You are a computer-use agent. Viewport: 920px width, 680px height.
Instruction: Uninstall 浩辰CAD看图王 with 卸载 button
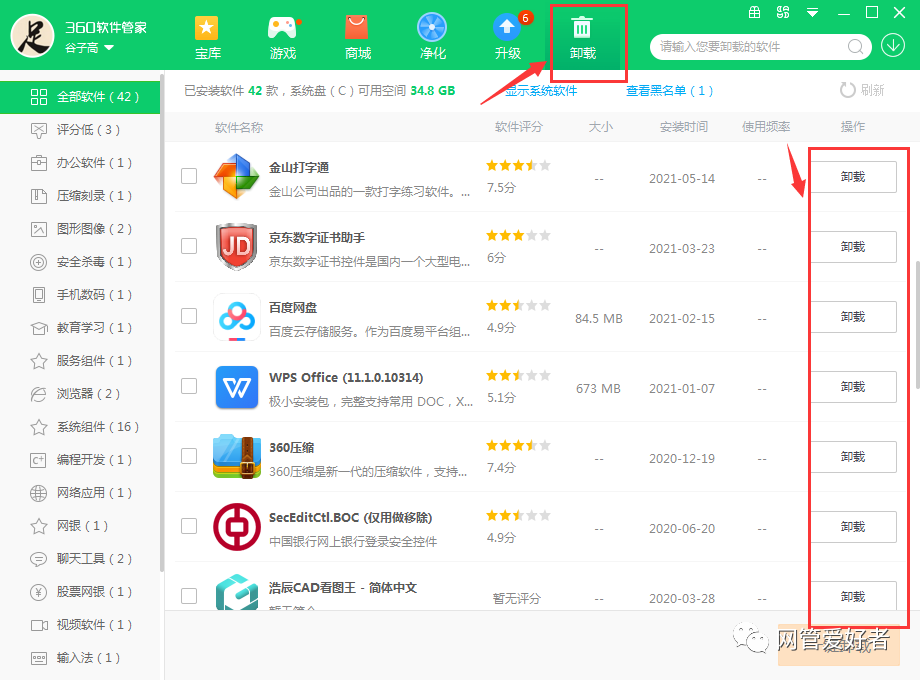click(853, 596)
